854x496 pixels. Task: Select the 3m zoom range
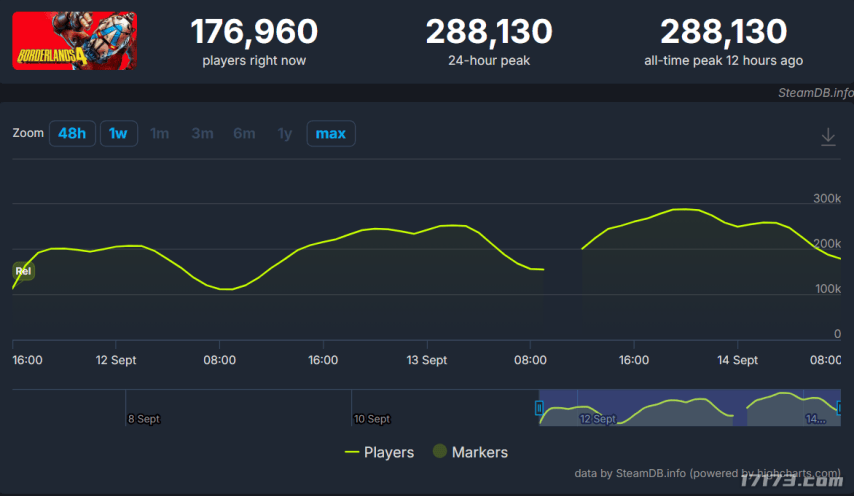click(202, 133)
